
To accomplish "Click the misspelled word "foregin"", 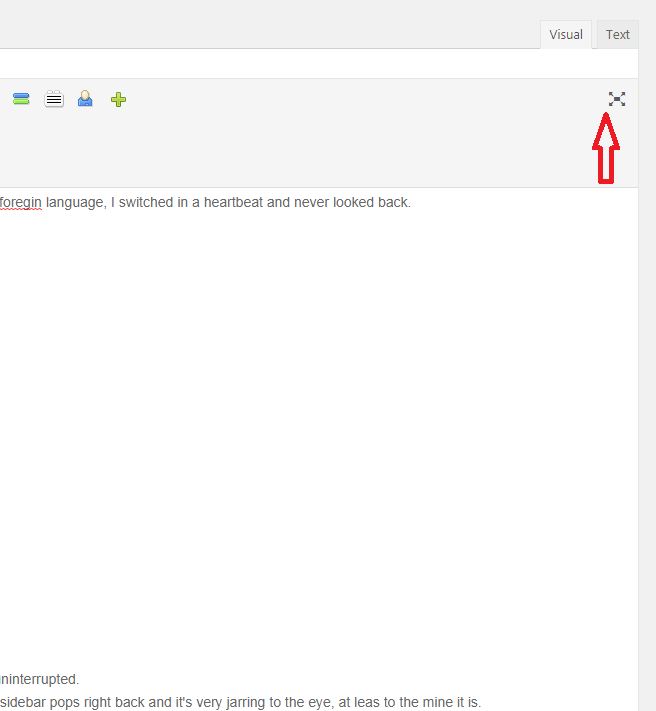I will tap(21, 202).
